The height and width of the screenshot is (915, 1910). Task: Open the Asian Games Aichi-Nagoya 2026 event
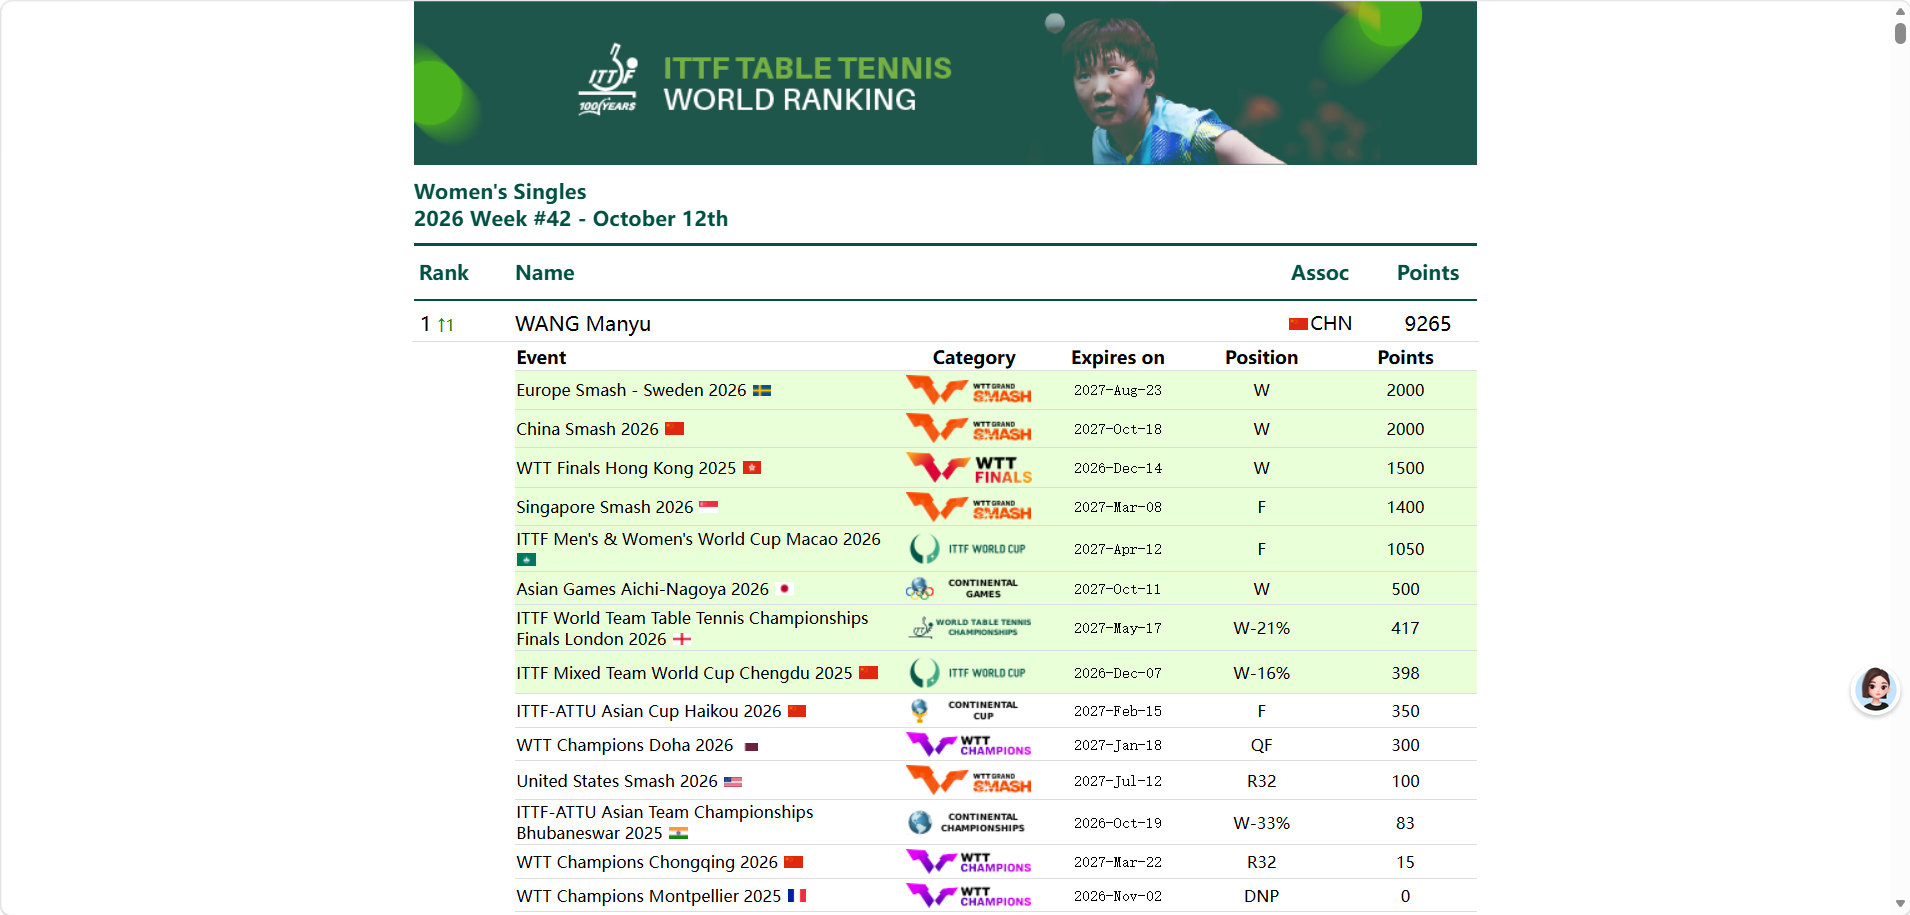pos(642,589)
